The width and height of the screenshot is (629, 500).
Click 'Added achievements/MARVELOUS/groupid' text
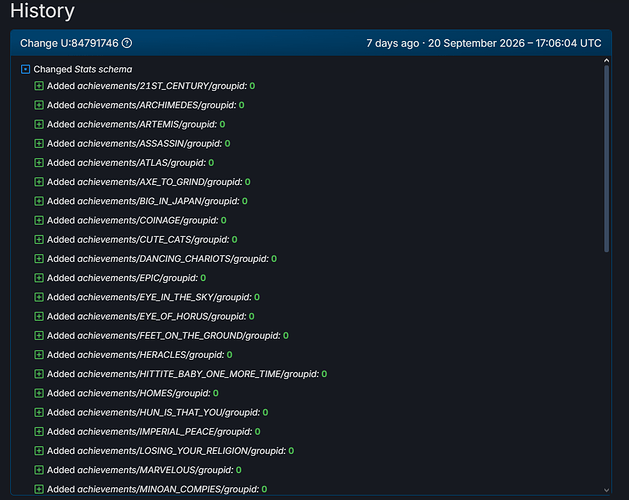tap(140, 470)
